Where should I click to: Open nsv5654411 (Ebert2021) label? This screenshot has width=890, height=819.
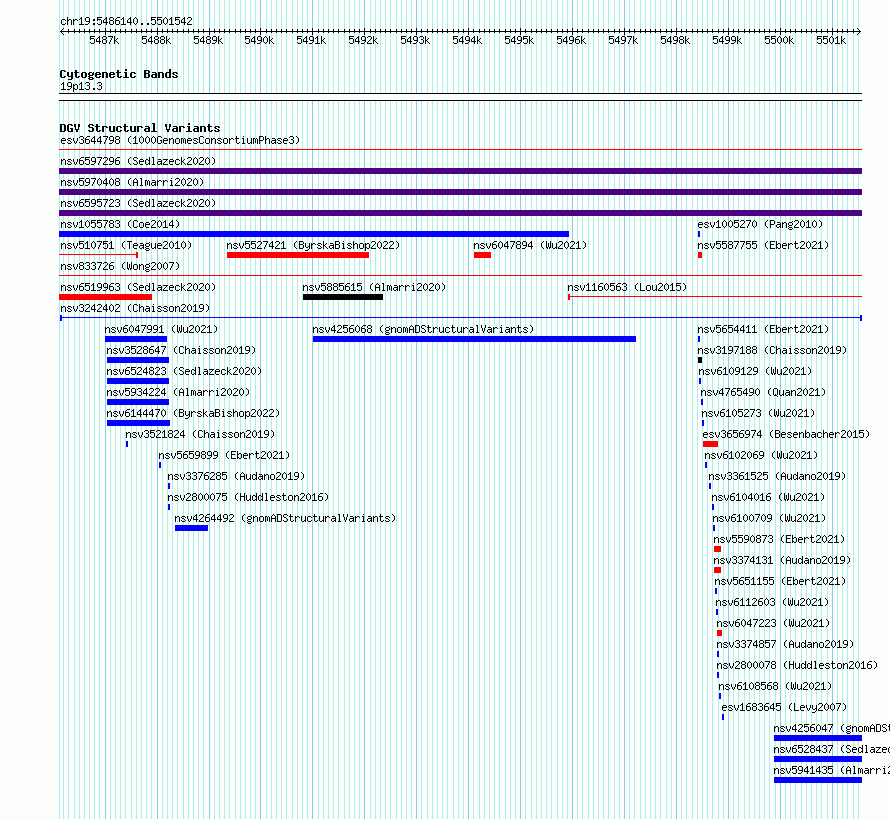(x=763, y=329)
